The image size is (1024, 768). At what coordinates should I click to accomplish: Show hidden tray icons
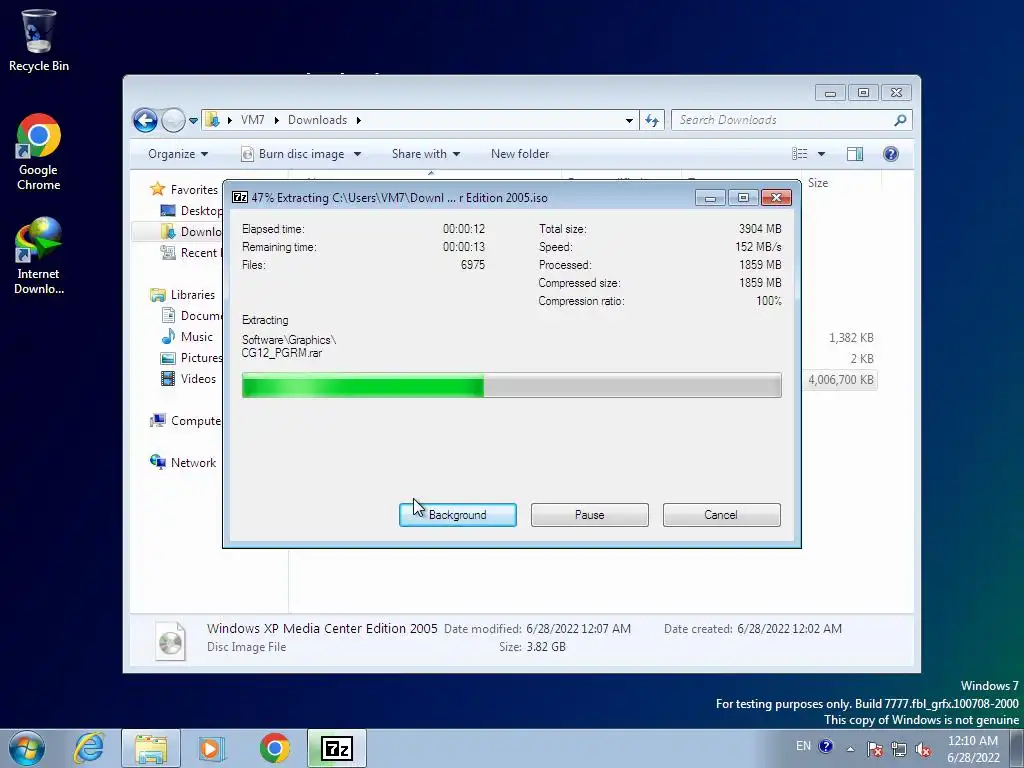(850, 749)
